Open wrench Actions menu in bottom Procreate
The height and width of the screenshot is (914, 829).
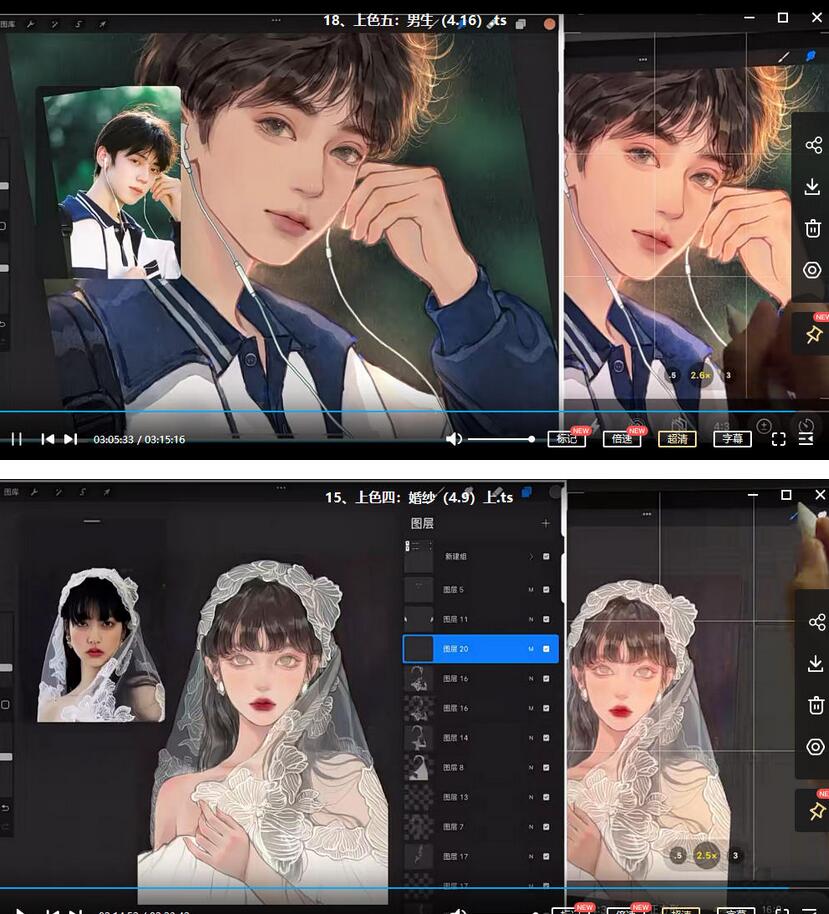(x=34, y=492)
